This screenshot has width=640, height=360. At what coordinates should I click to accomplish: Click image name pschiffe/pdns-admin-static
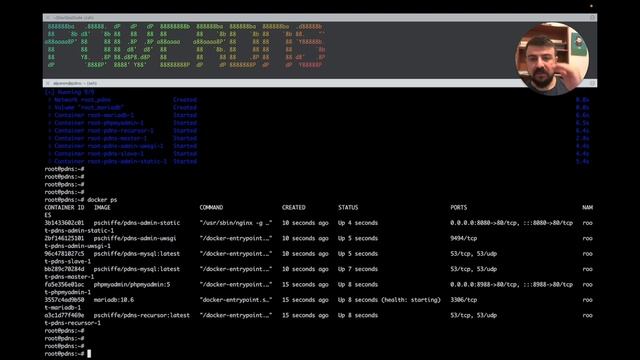(137, 223)
